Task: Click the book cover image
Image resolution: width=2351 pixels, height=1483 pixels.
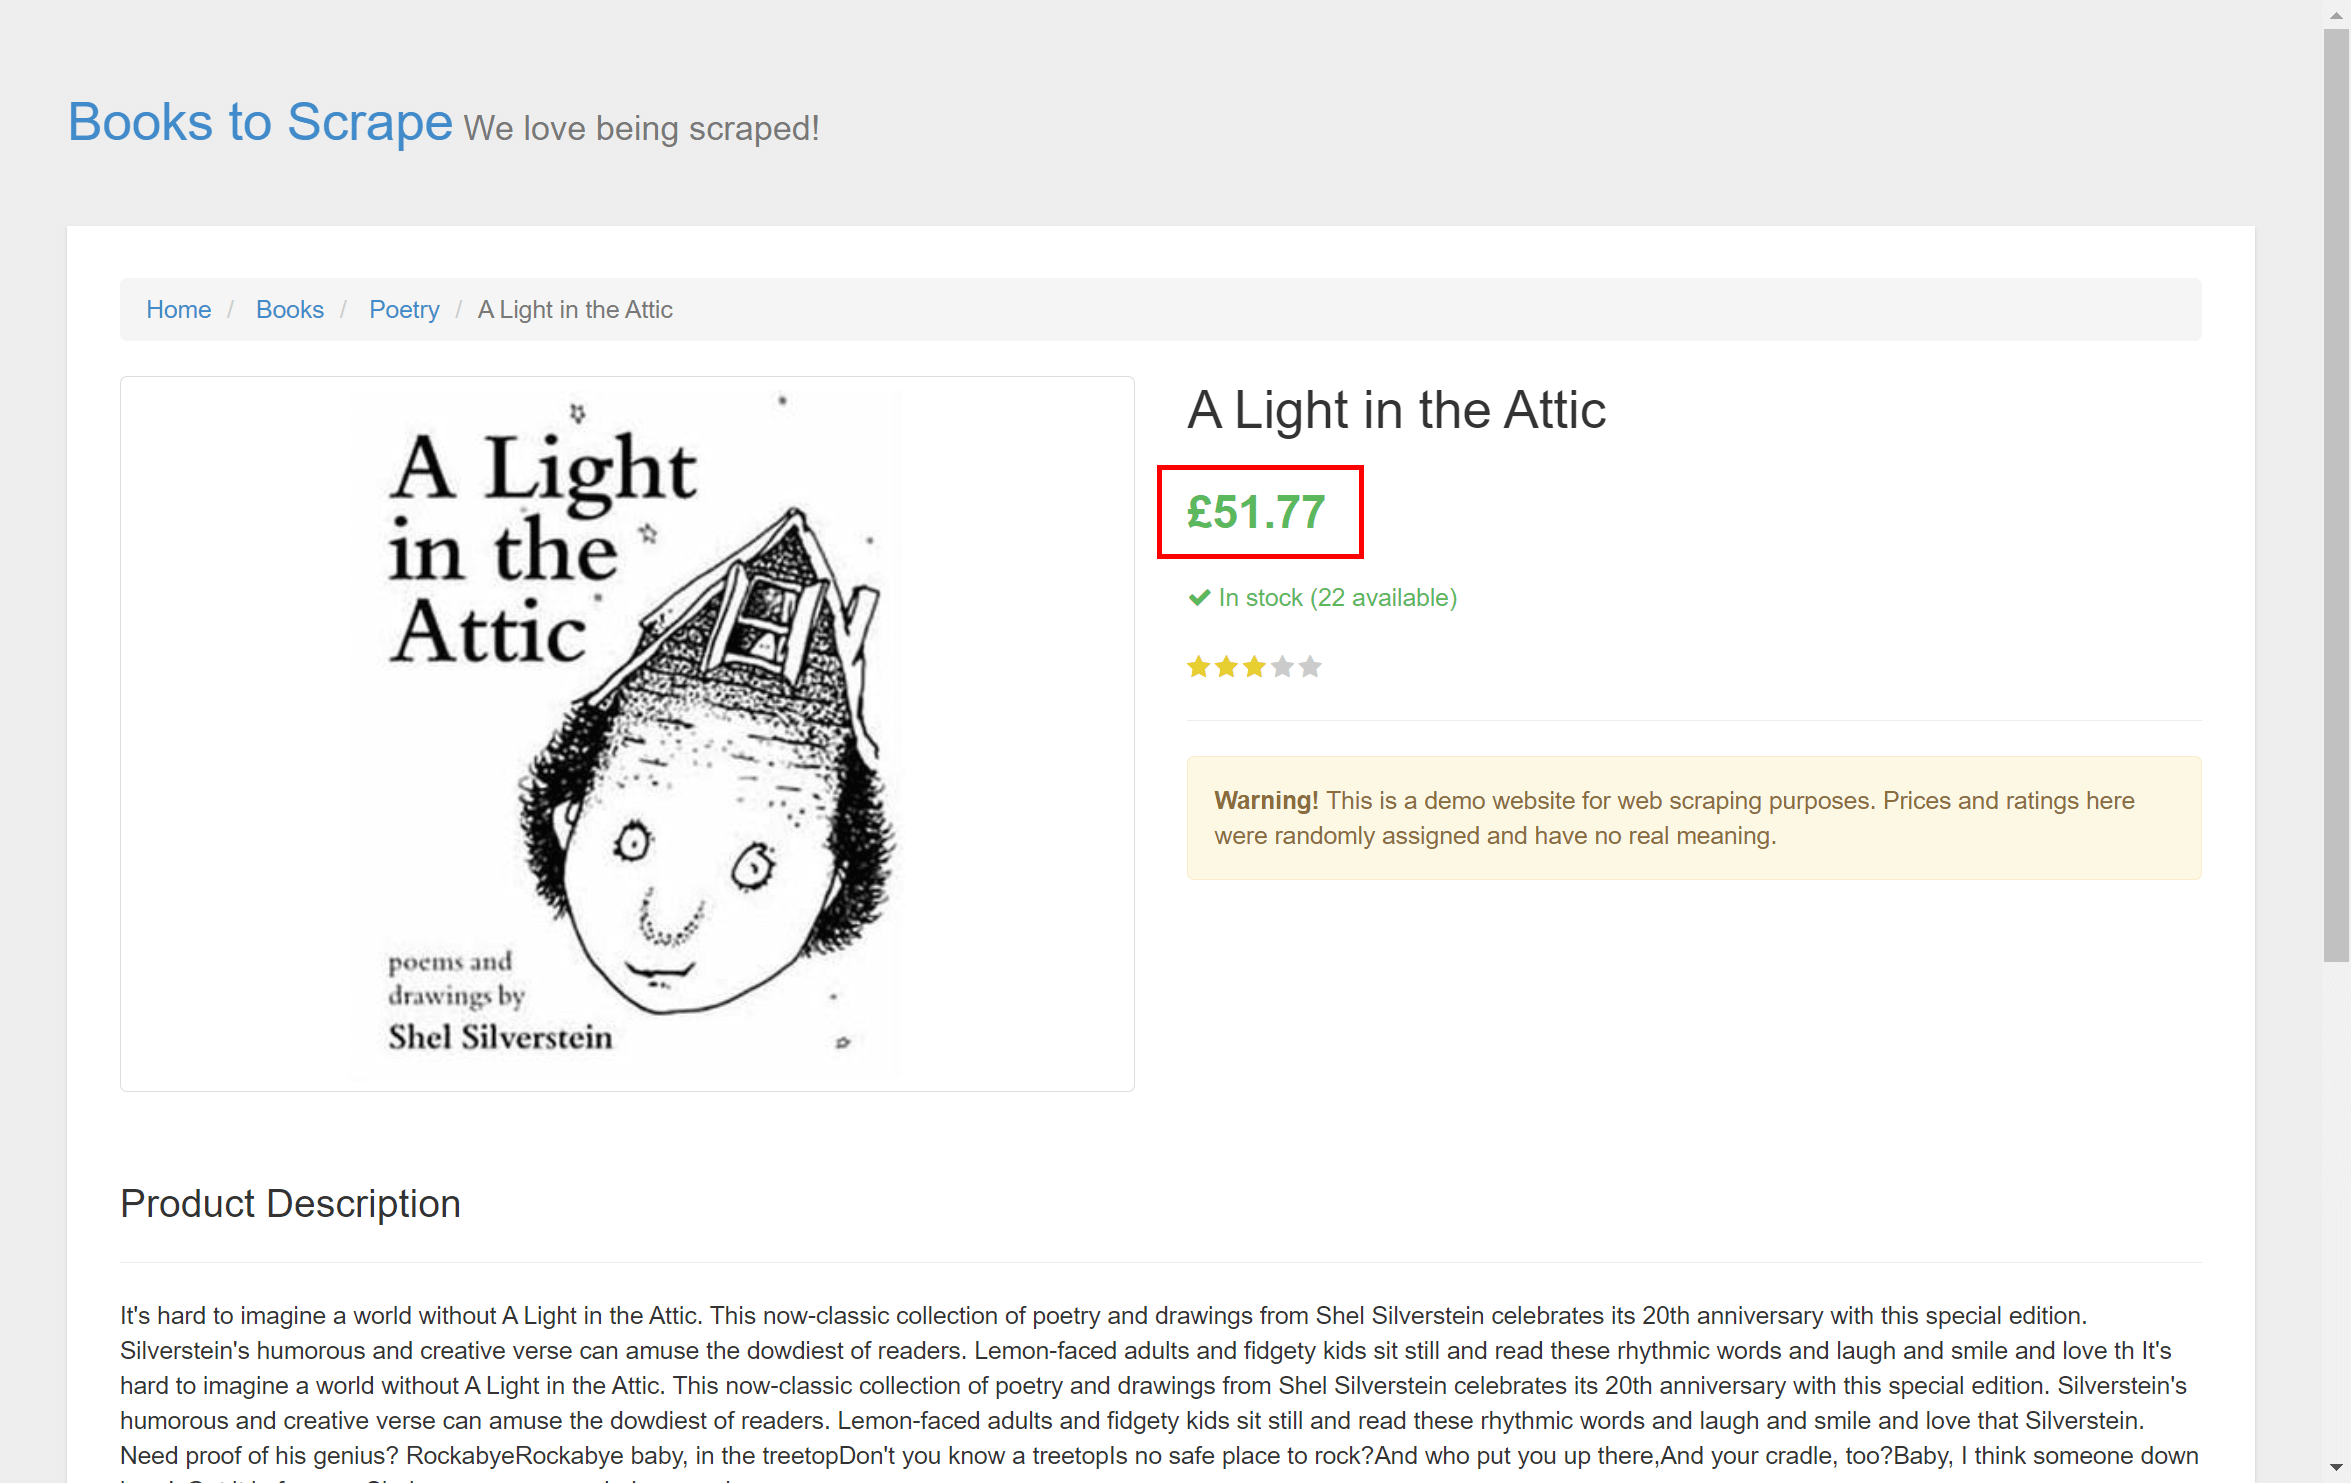Action: click(x=627, y=734)
